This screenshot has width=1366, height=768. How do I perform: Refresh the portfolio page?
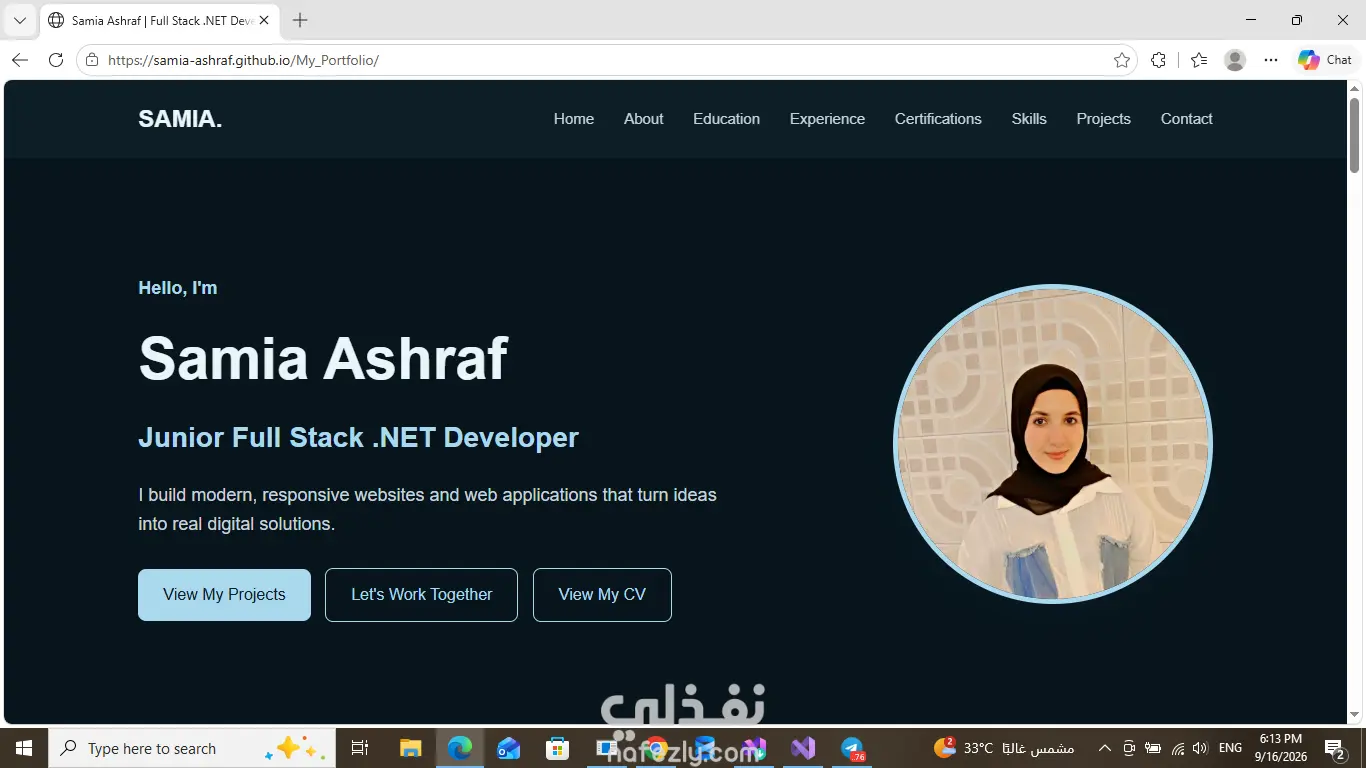pos(56,60)
